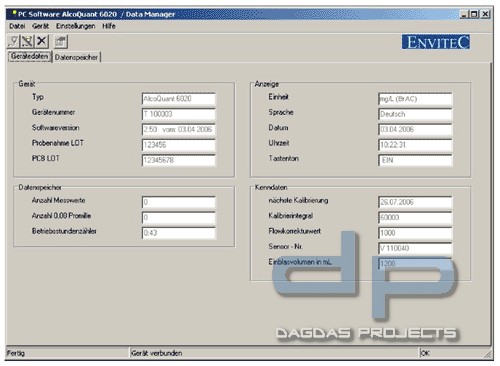Click the Typ field showing AlcoQuant 6020

click(179, 99)
